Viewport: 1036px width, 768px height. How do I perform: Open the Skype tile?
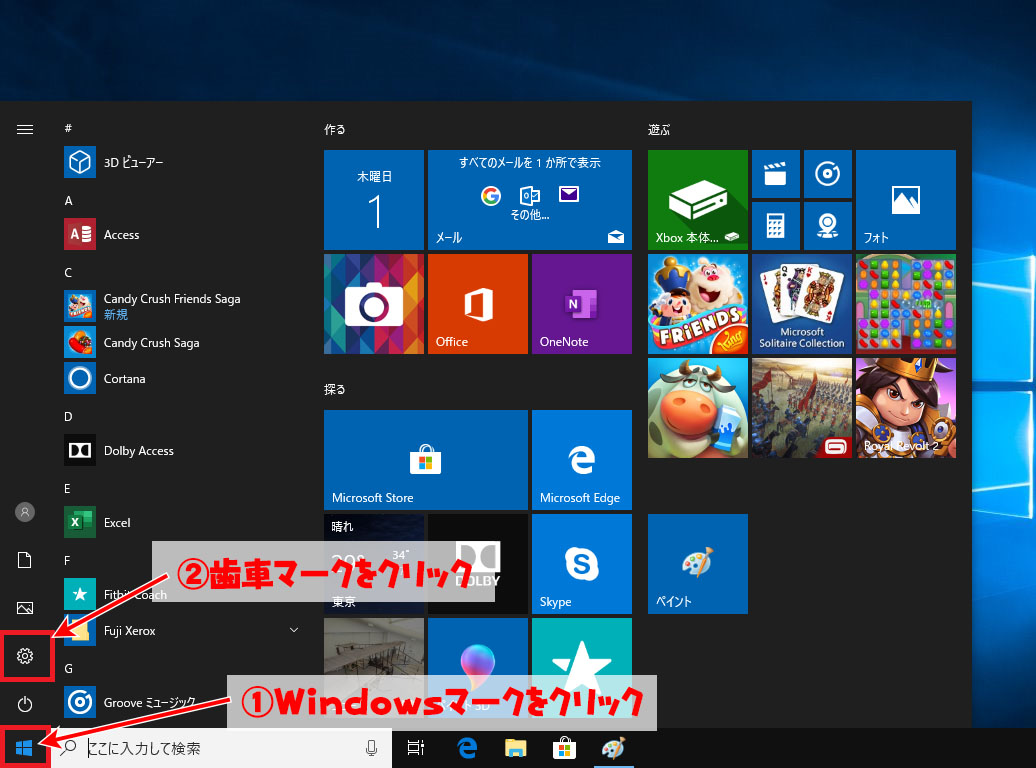point(581,564)
